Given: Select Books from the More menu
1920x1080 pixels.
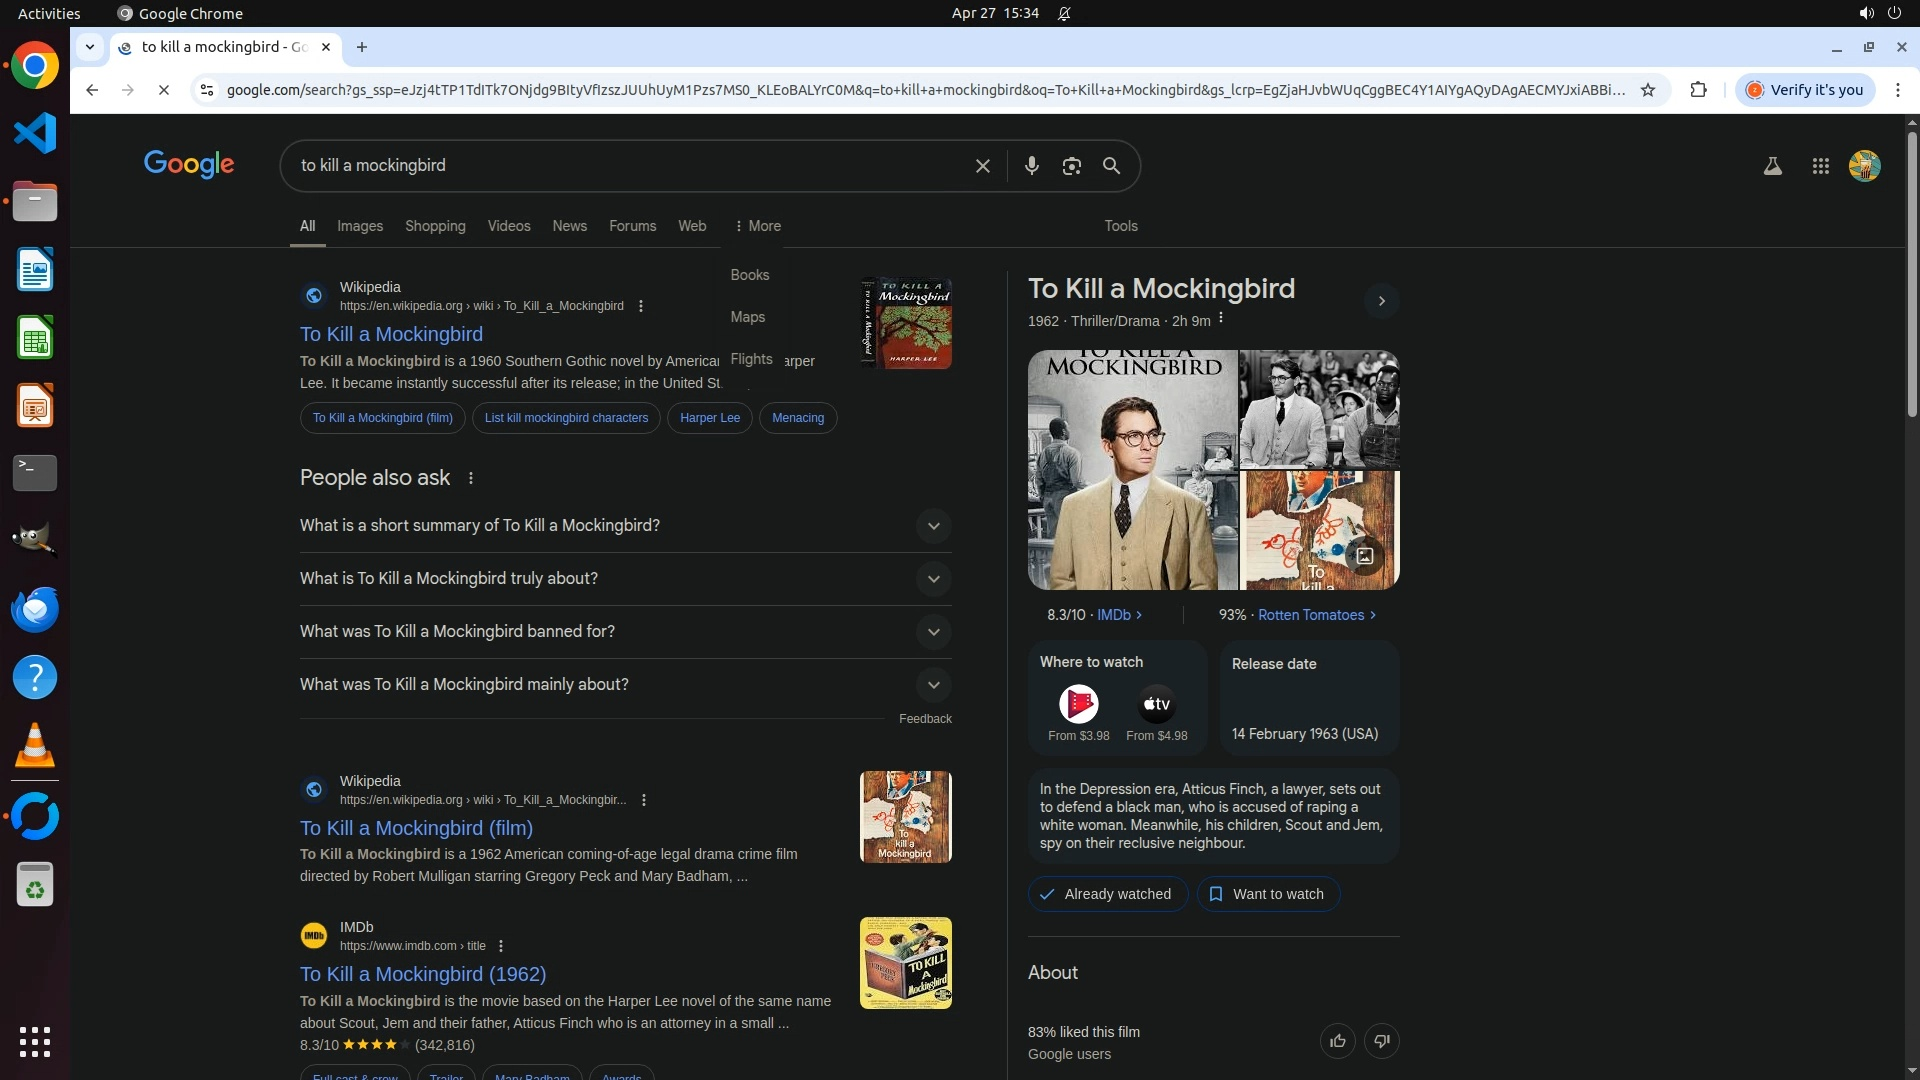Looking at the screenshot, I should tap(749, 275).
